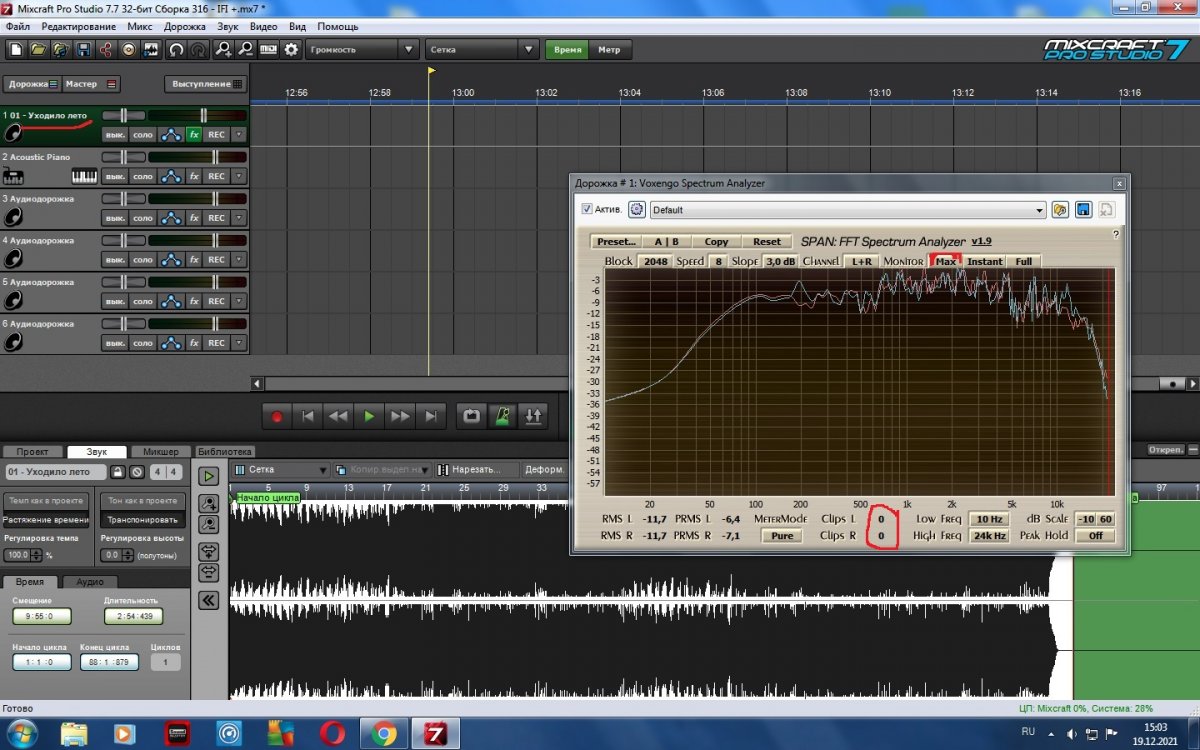Screen dimensions: 1200x750
Task: Zoom out using the magnifier minus icon in the top toolbar
Action: point(246,49)
